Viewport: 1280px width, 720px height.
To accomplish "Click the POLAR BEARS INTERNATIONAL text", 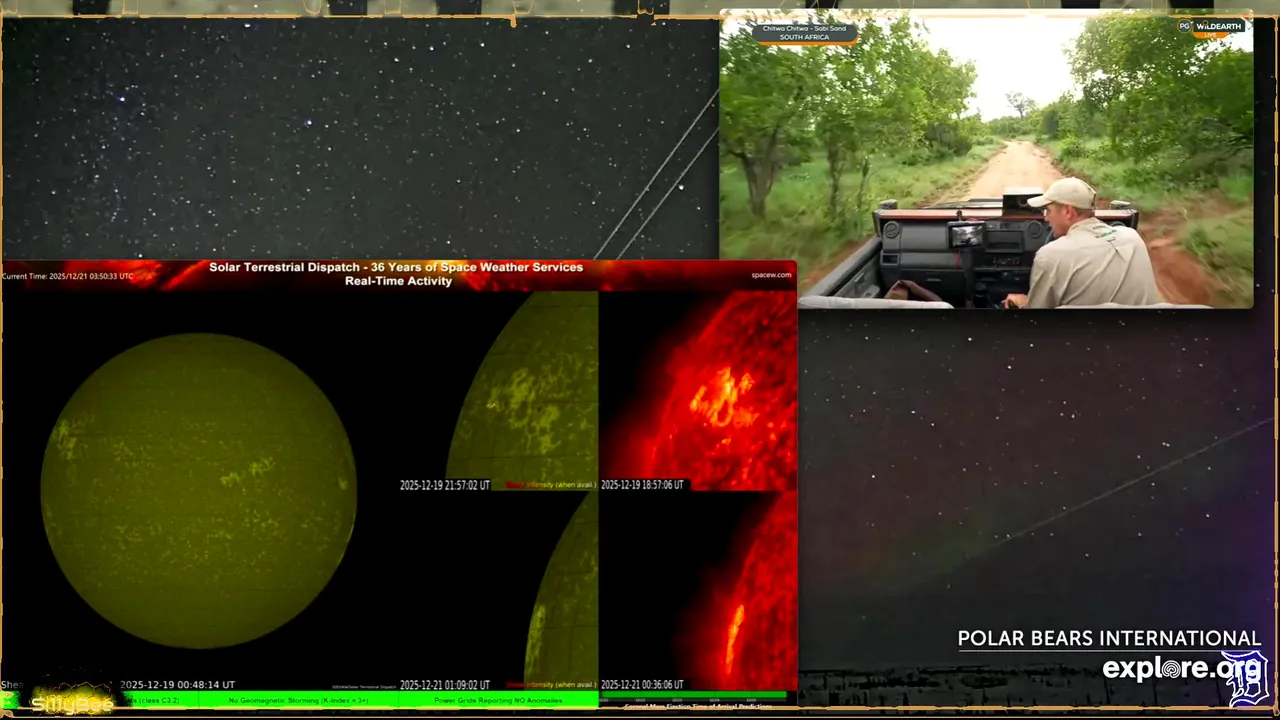I will [x=1109, y=639].
